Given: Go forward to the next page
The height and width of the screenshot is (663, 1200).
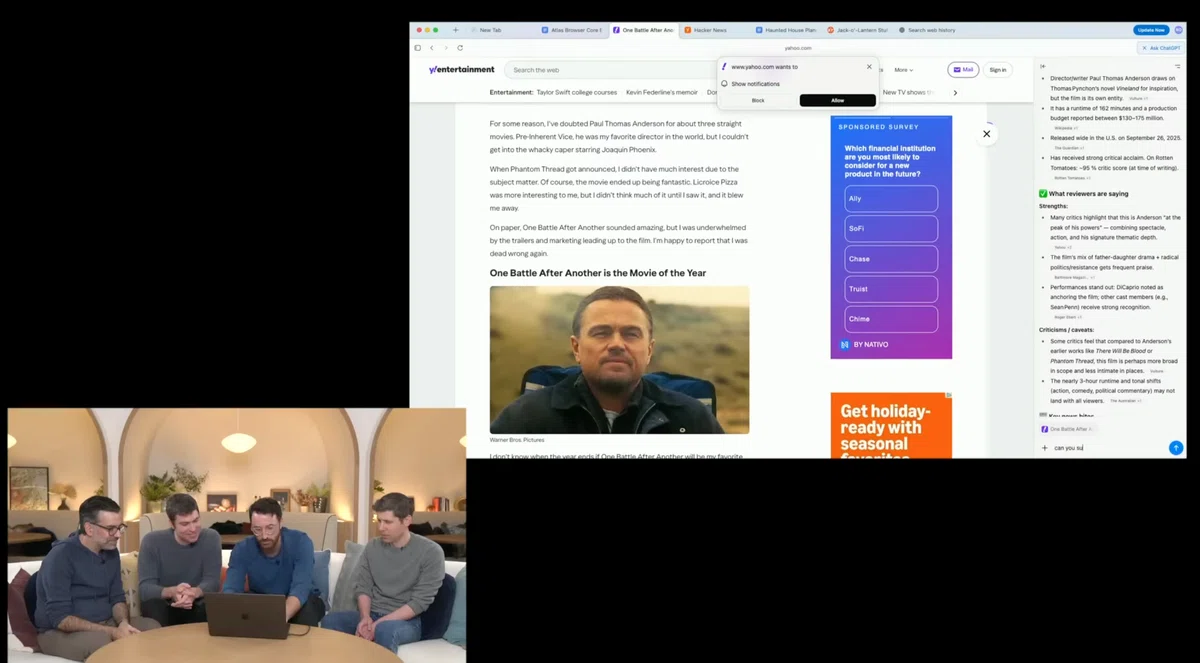Looking at the screenshot, I should [x=446, y=47].
